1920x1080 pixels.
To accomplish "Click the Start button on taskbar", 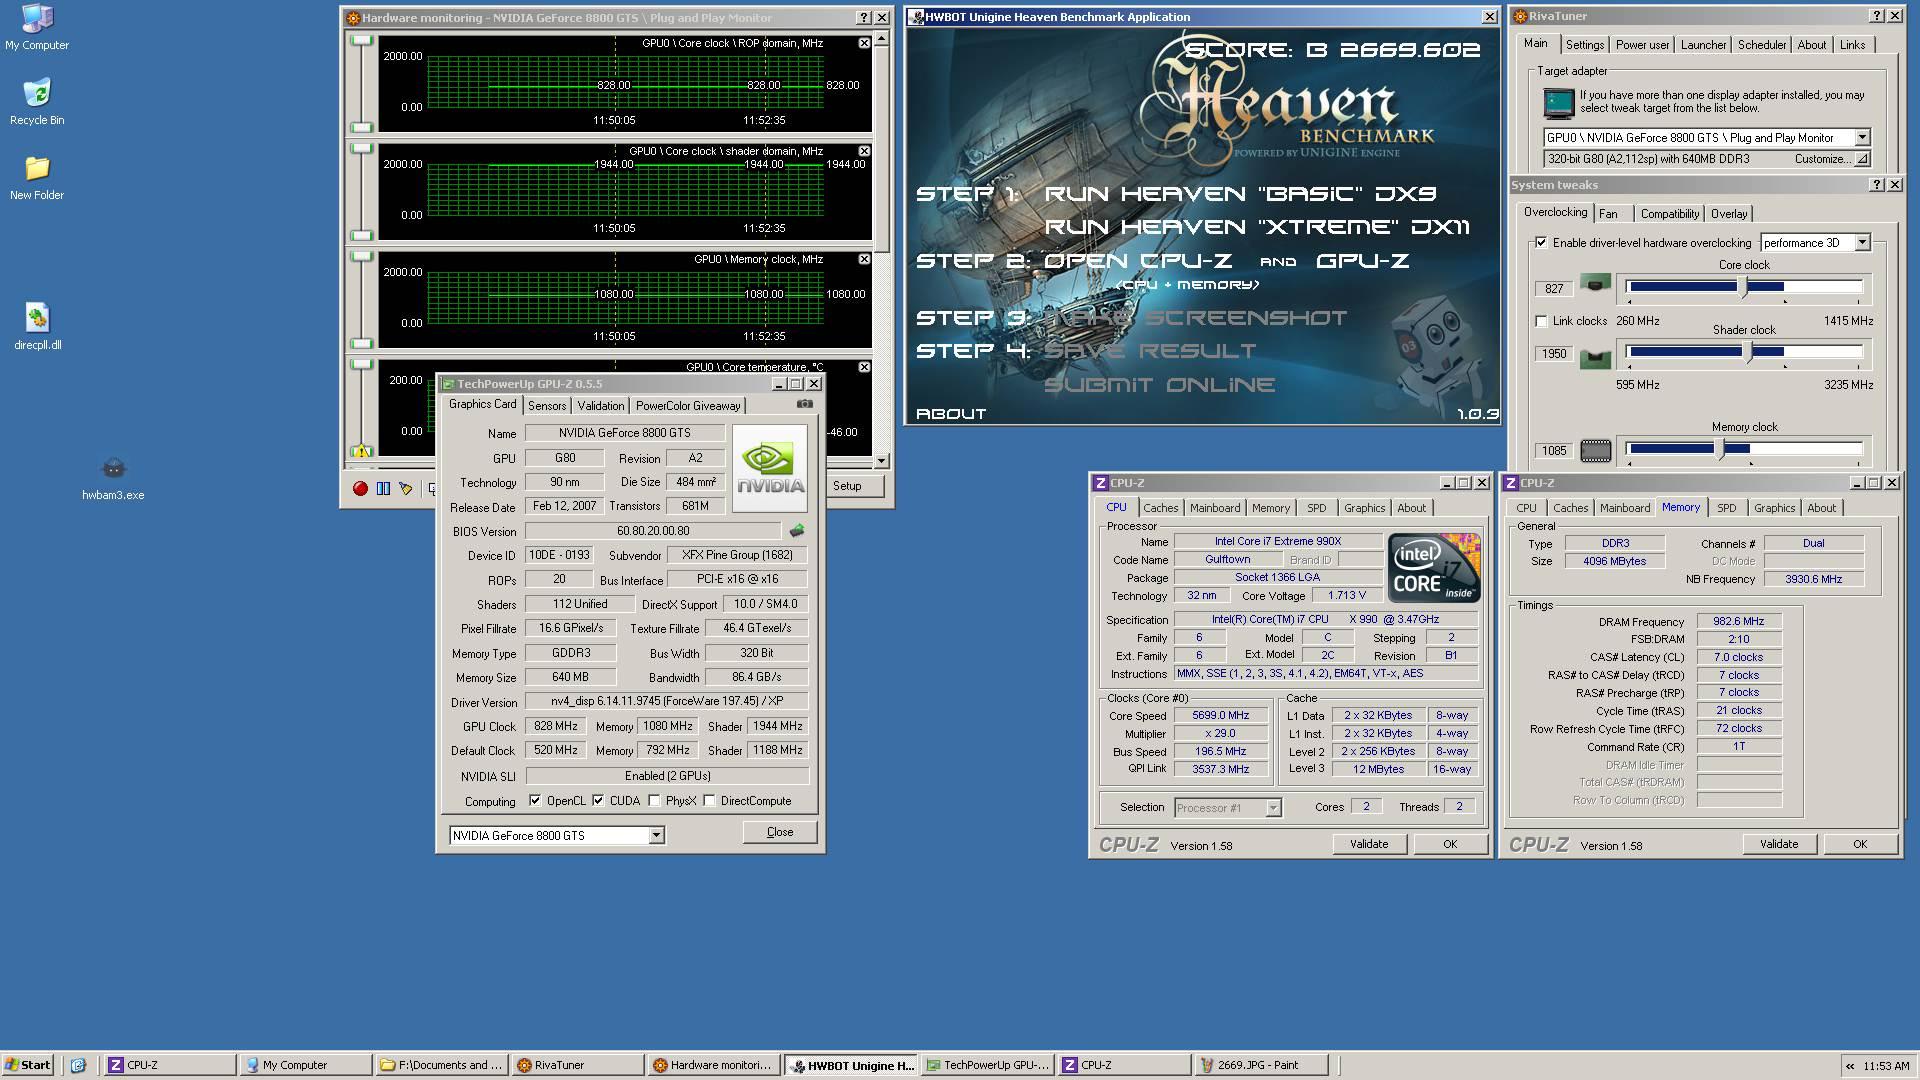I will click(x=28, y=1065).
